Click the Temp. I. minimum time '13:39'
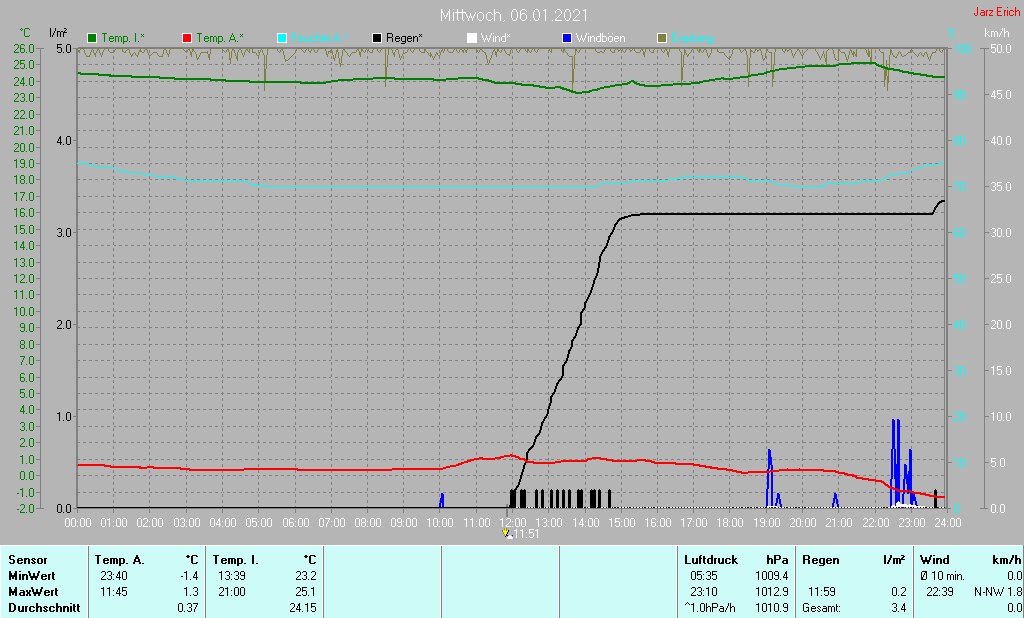This screenshot has height=618, width=1024. point(232,576)
